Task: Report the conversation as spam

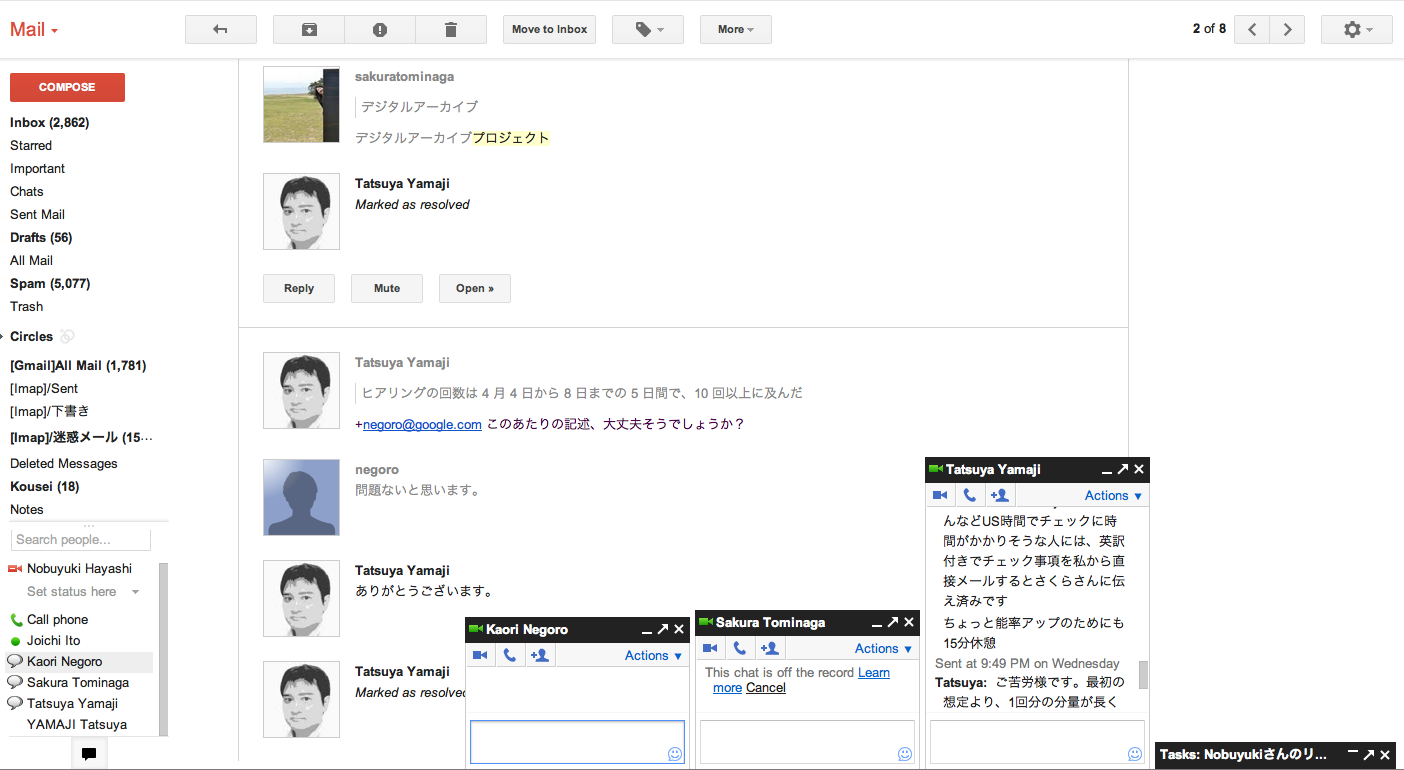Action: click(380, 29)
